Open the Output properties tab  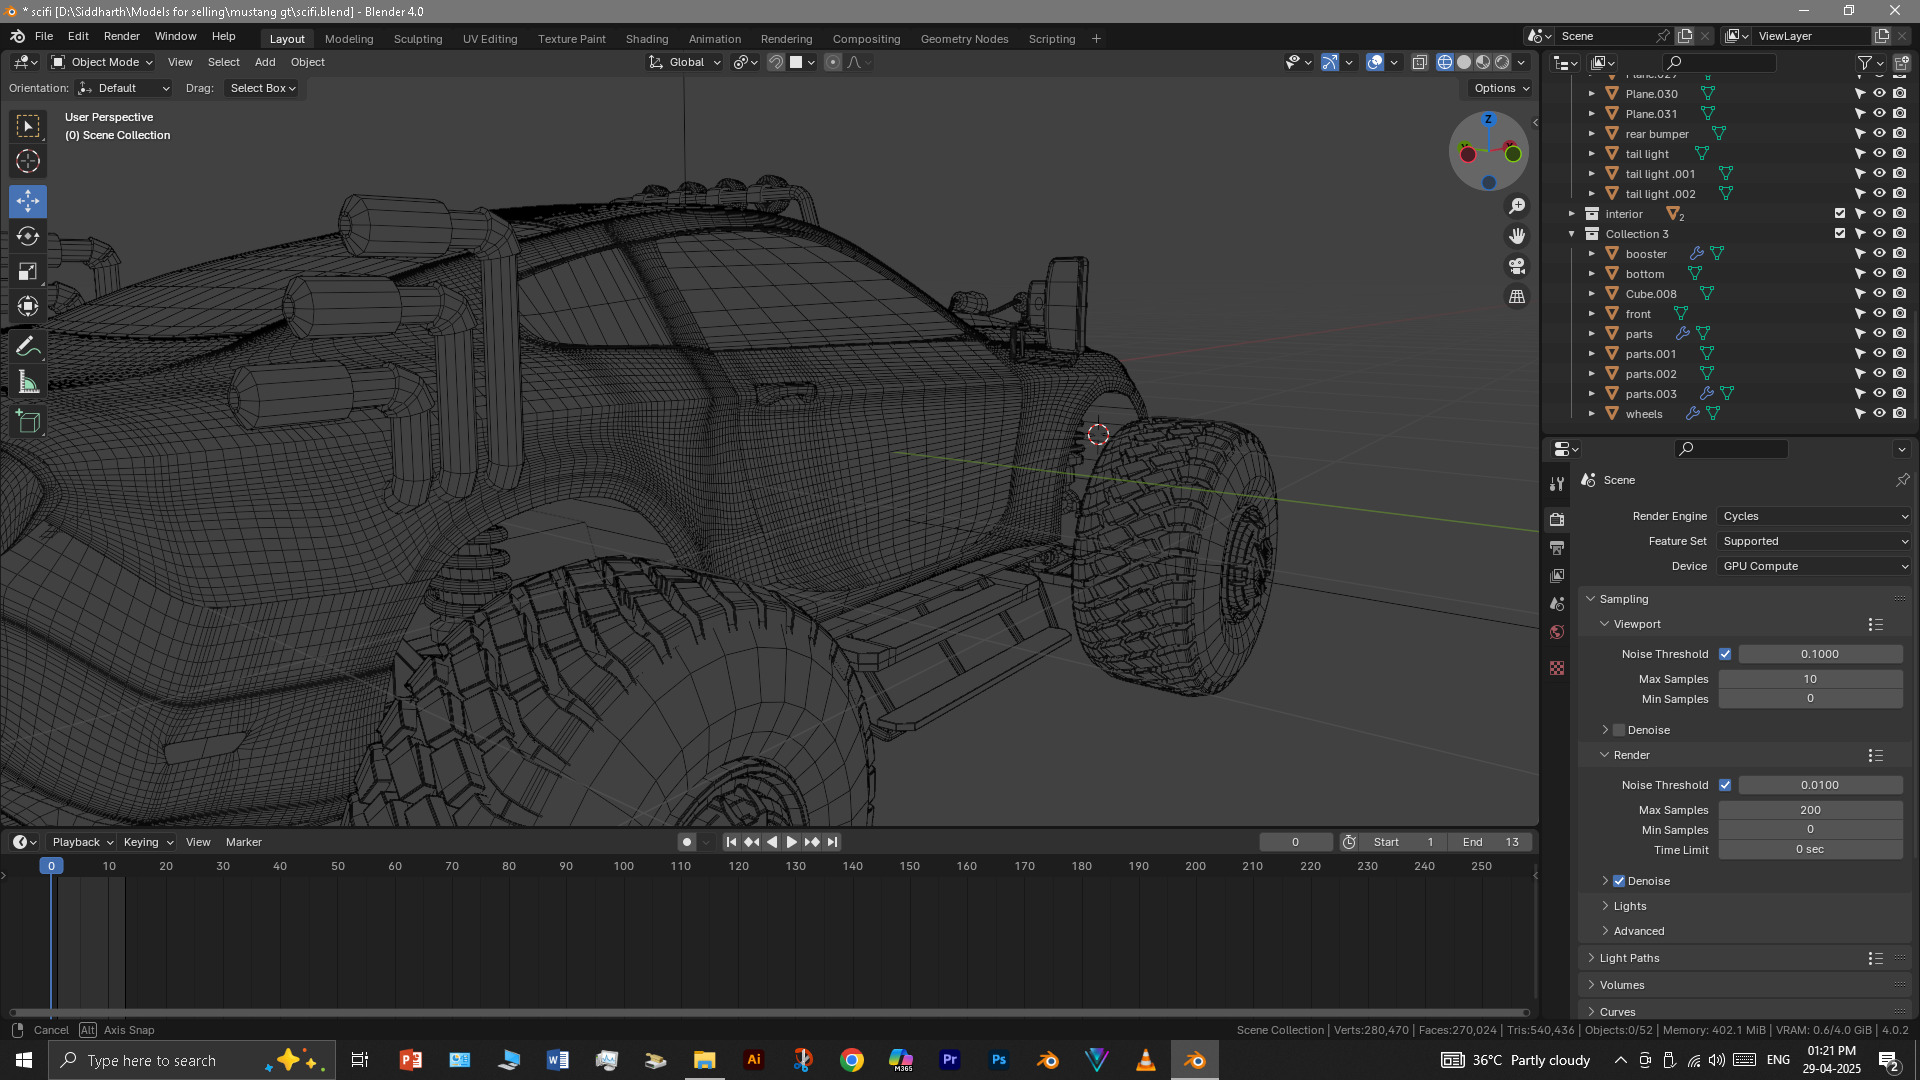pyautogui.click(x=1557, y=548)
